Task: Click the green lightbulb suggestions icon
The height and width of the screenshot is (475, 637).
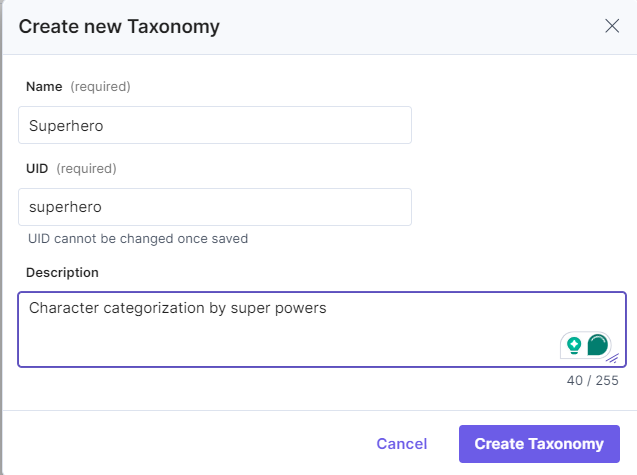Action: click(x=574, y=345)
